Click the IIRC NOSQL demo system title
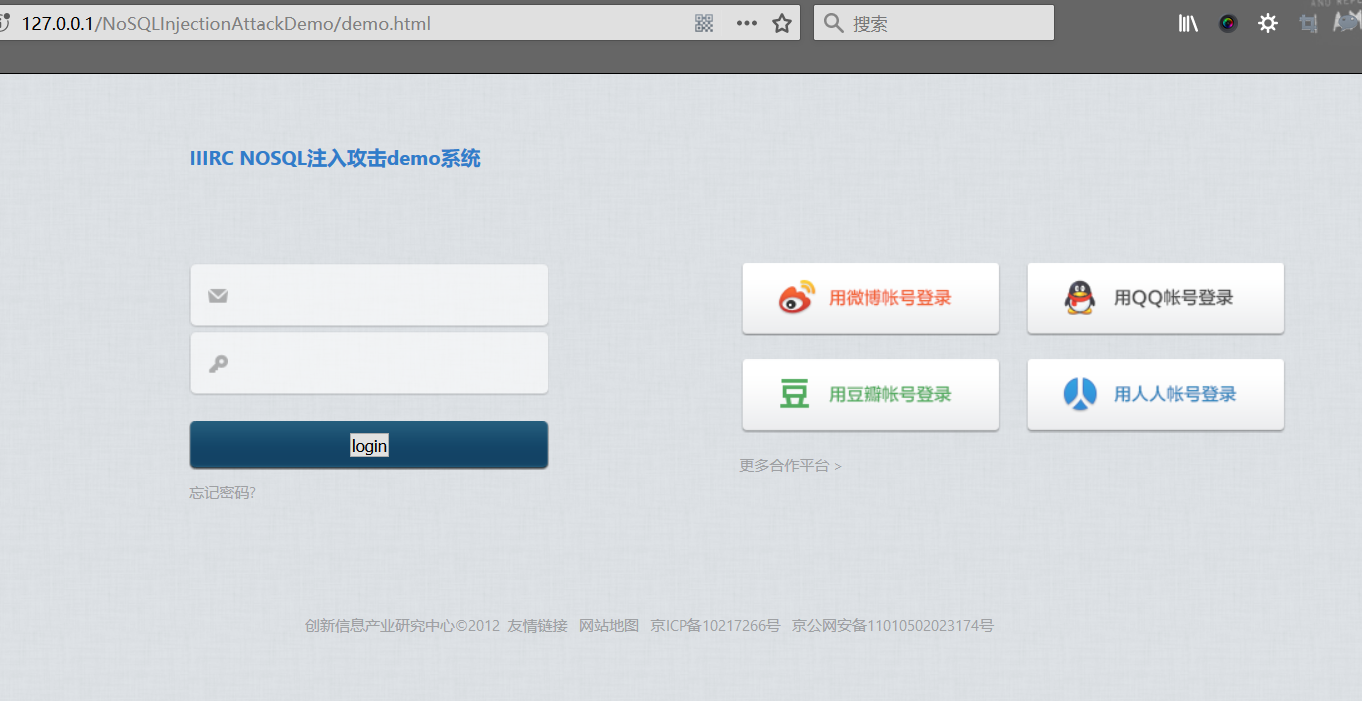 coord(335,158)
